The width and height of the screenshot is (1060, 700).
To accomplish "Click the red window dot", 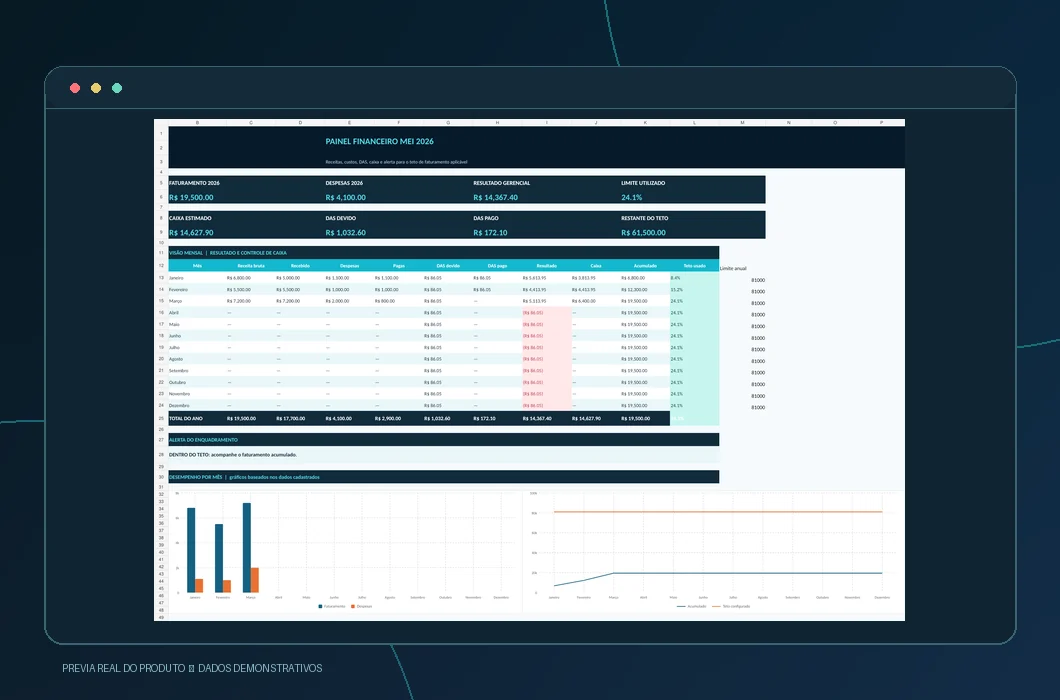I will pos(75,88).
